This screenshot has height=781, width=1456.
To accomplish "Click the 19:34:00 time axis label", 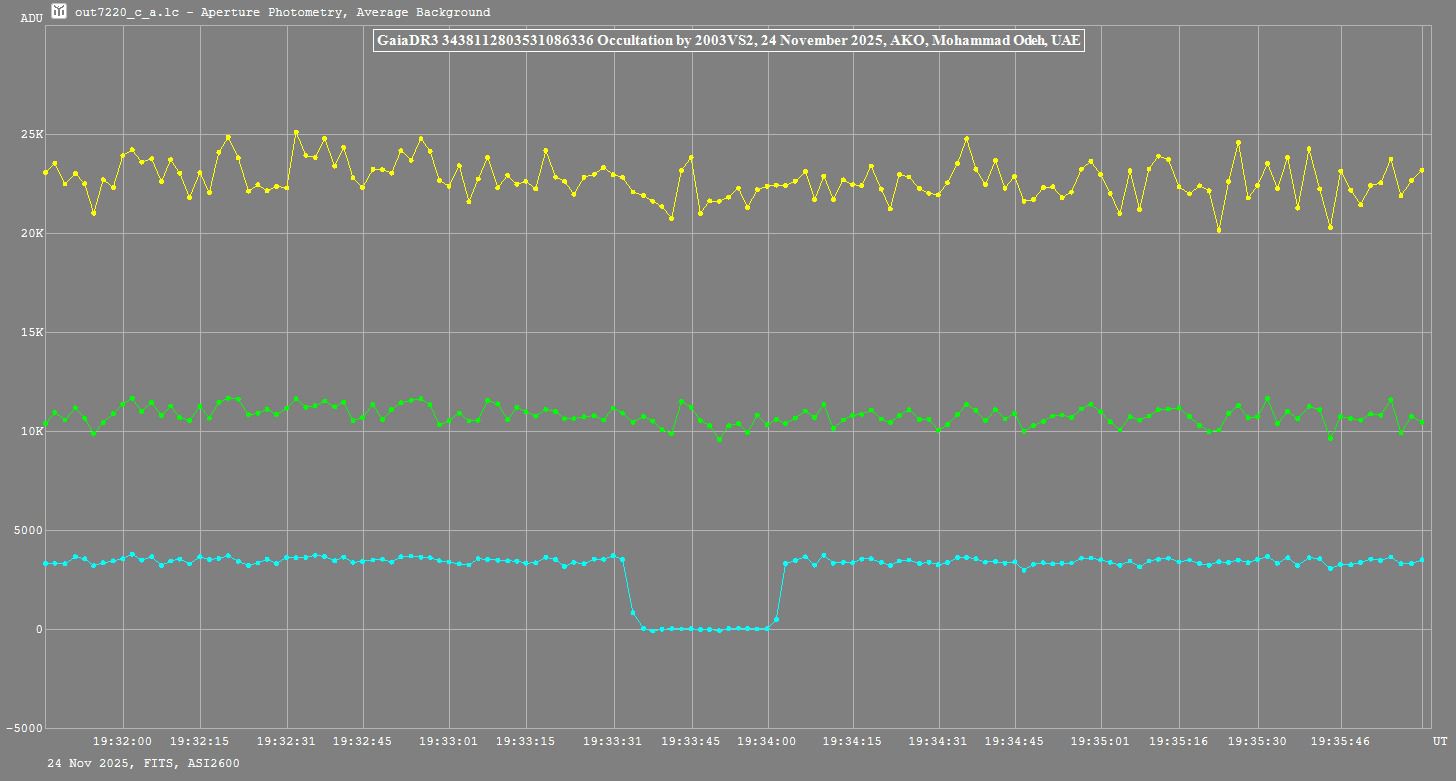I will point(768,742).
